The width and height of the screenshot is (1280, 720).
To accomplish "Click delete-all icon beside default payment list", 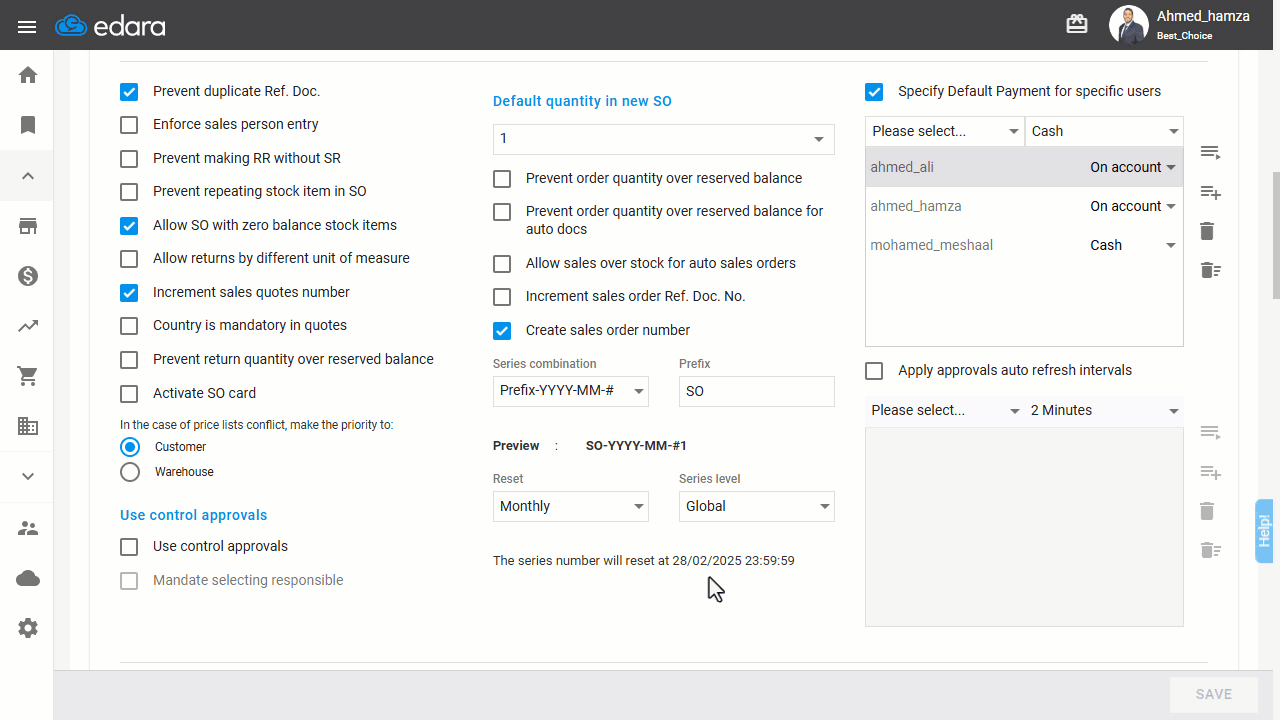I will click(x=1210, y=270).
